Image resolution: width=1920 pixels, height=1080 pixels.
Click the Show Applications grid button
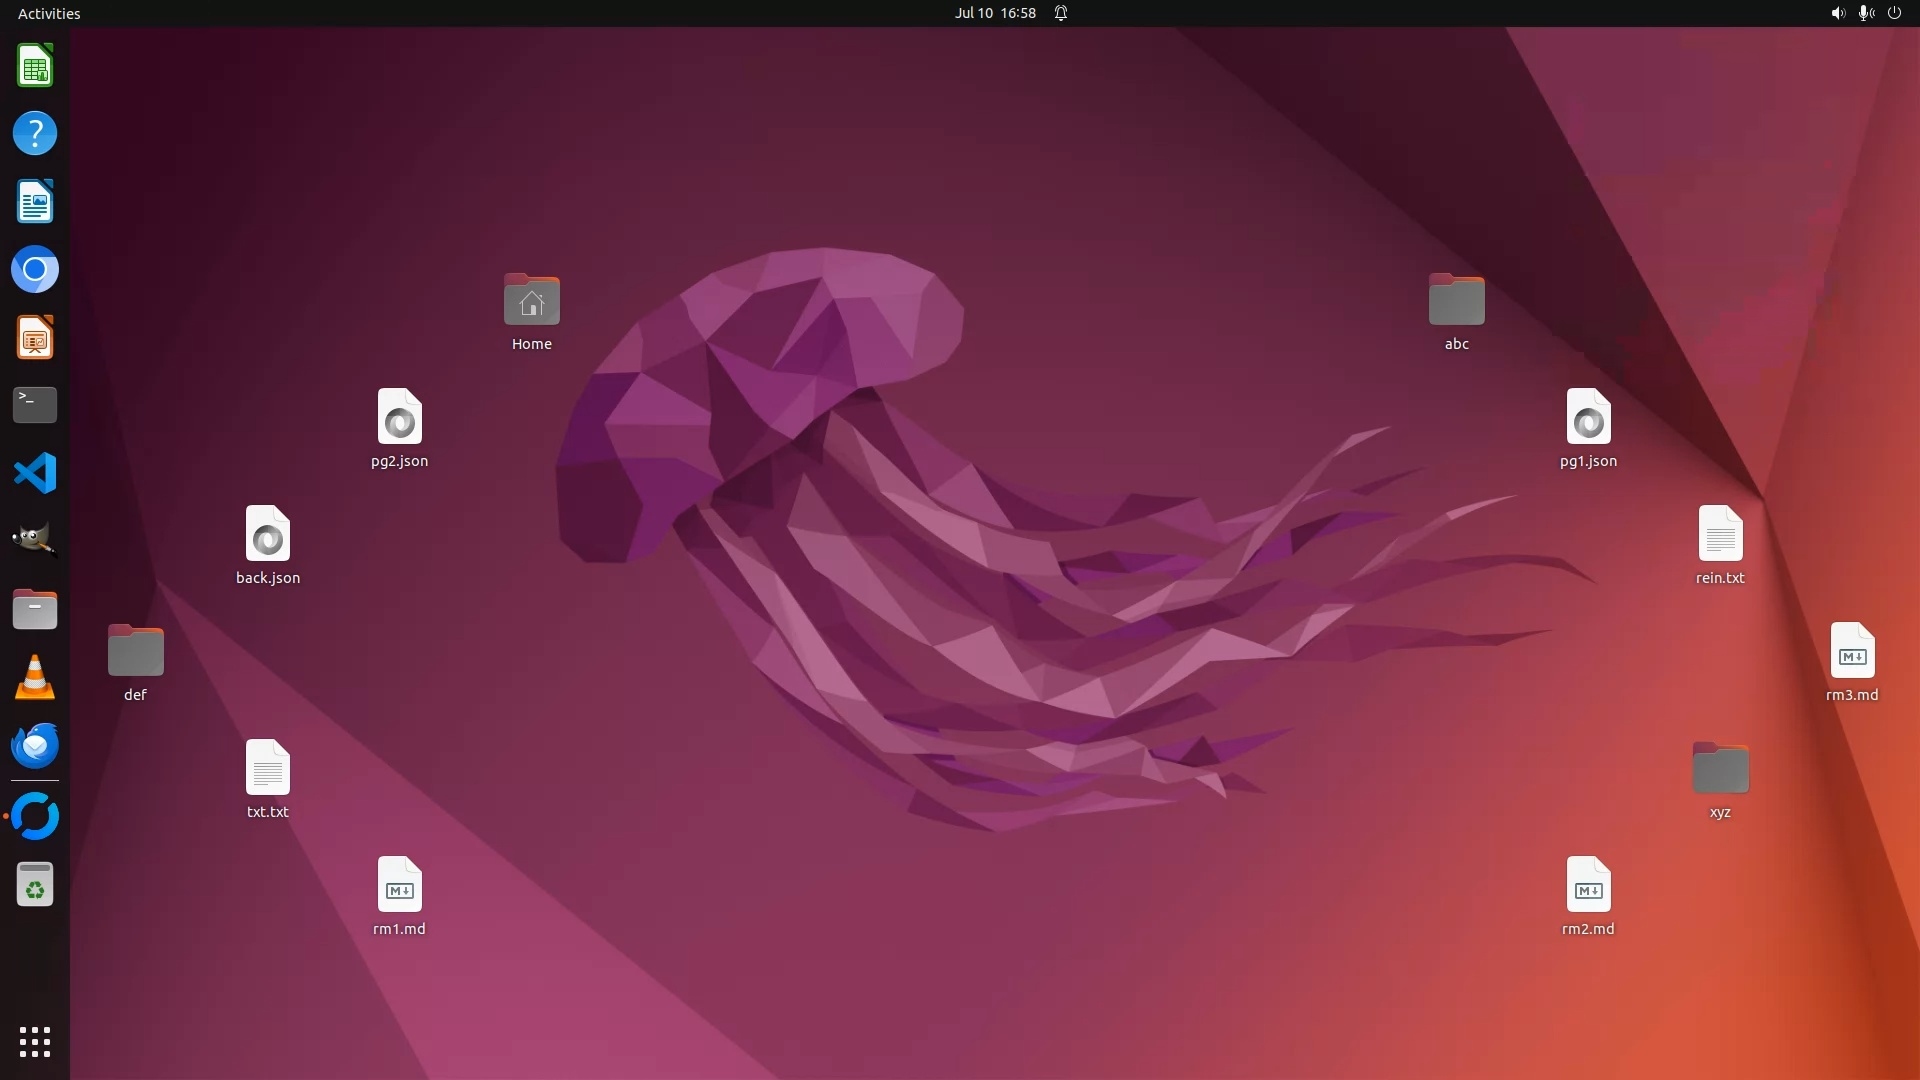[x=35, y=1042]
